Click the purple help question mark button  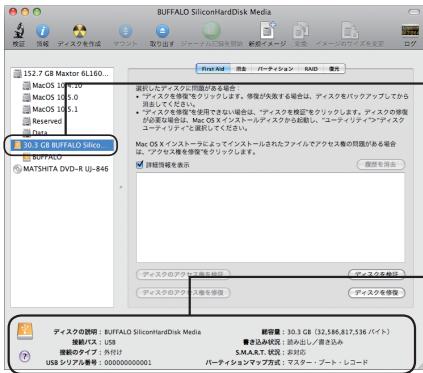(25, 356)
